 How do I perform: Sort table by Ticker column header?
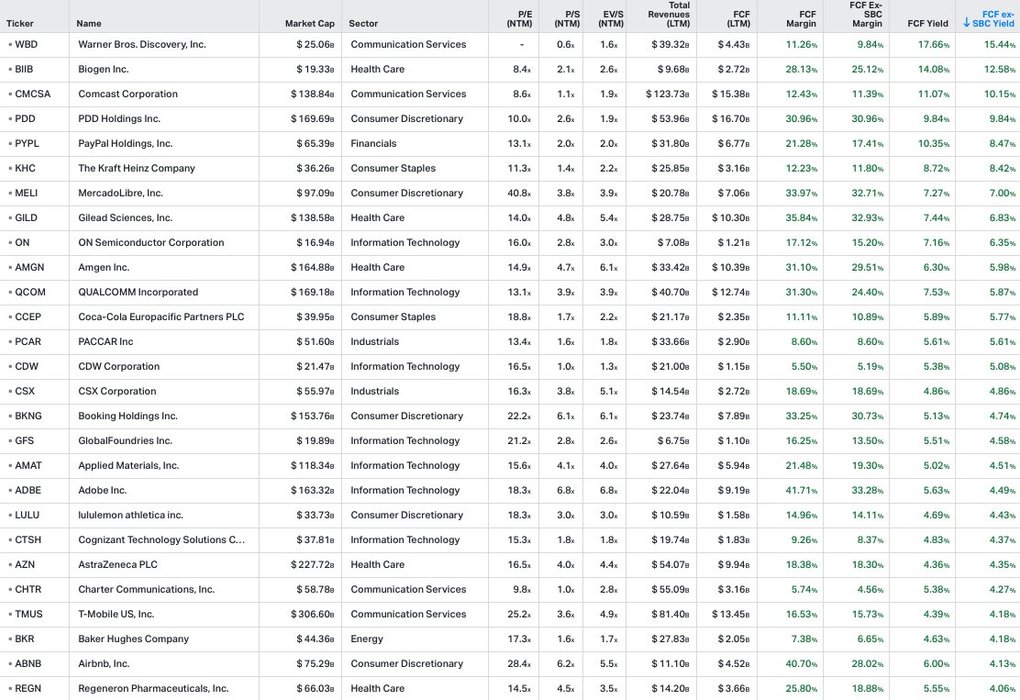coord(20,23)
